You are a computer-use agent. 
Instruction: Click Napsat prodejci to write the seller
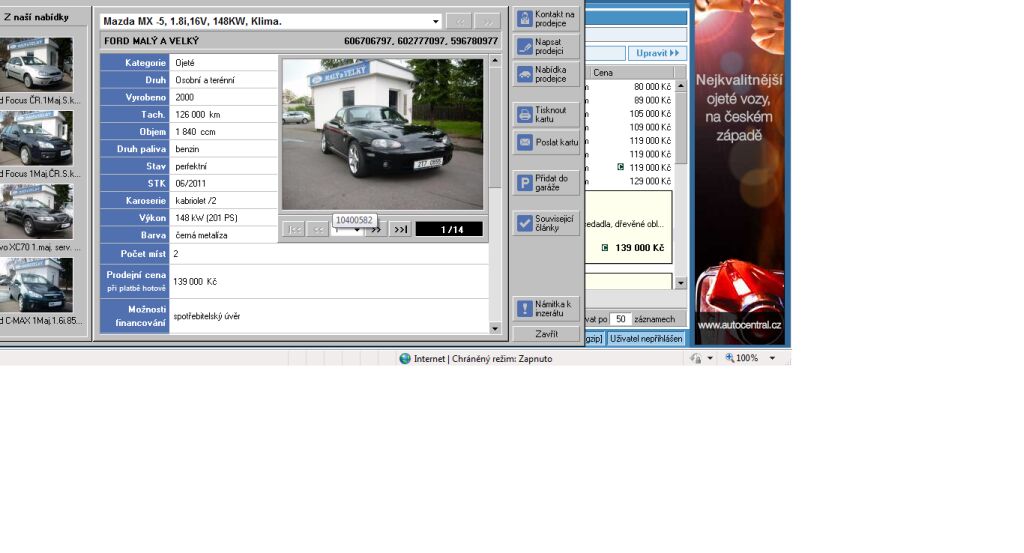(546, 46)
